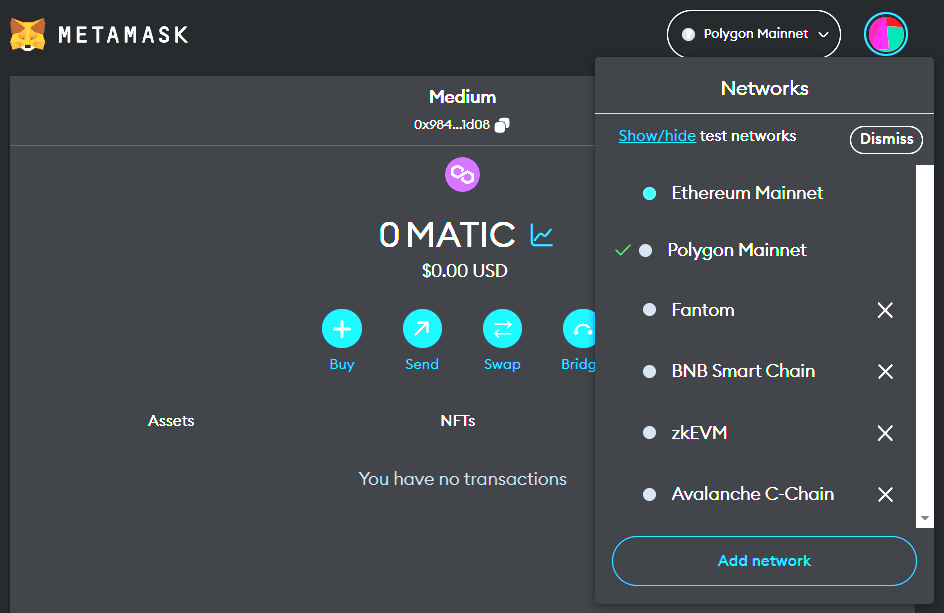Click the Networks panel heading
Image resolution: width=944 pixels, height=613 pixels.
(765, 89)
